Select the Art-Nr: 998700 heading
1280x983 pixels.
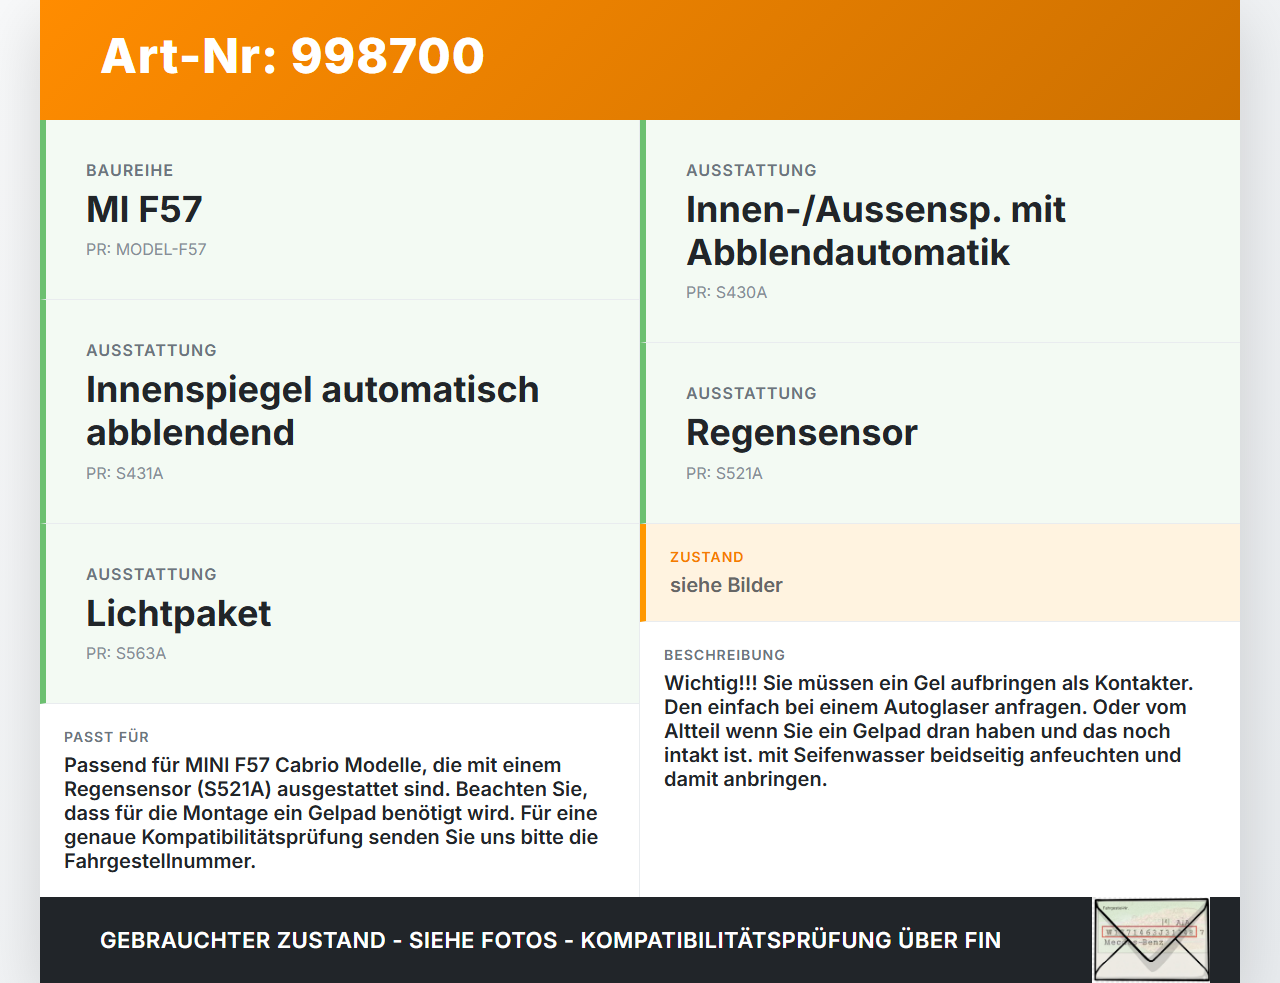[293, 56]
